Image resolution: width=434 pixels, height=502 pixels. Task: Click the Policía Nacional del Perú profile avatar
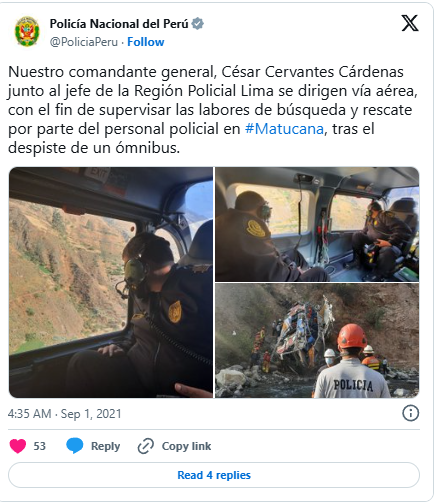[x=27, y=32]
